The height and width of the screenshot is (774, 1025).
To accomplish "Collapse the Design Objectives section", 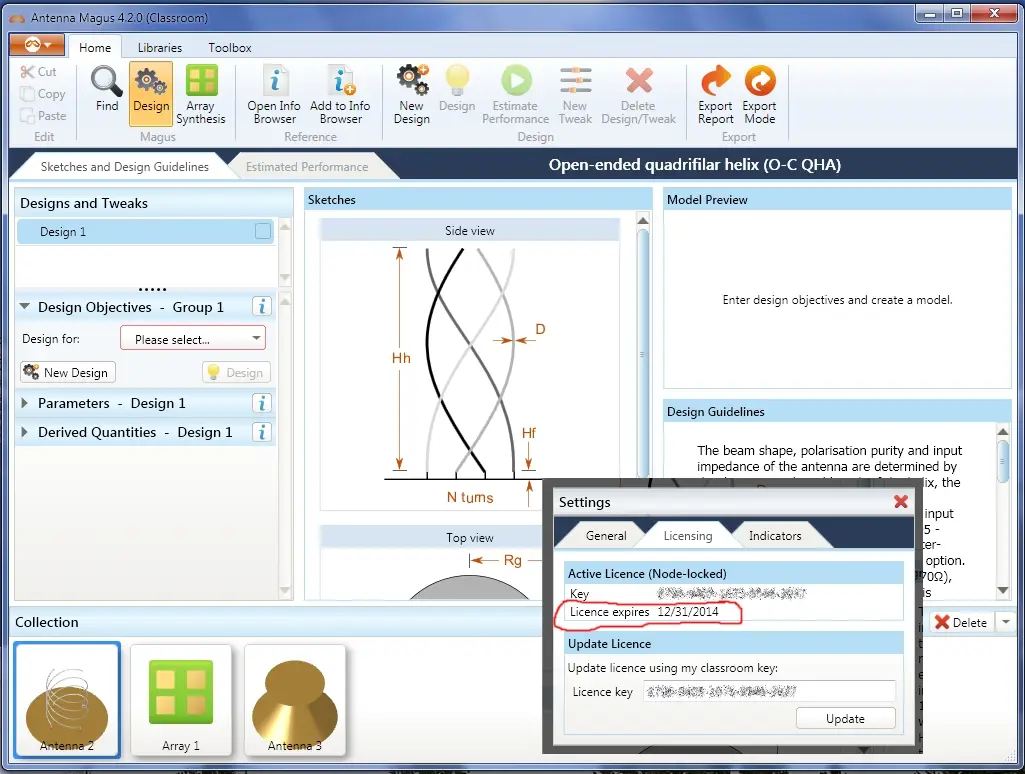I will pyautogui.click(x=25, y=307).
